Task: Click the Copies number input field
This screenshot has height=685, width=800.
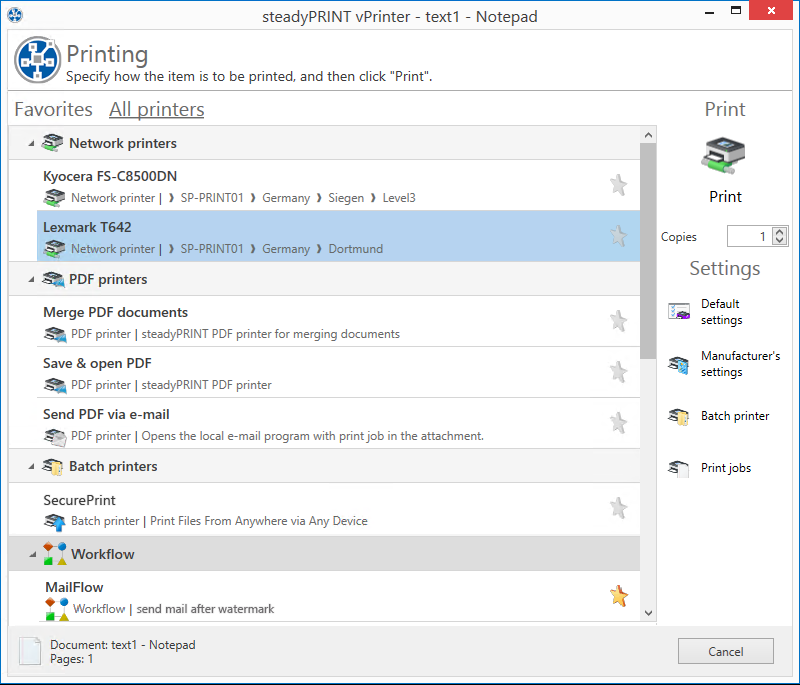Action: [x=748, y=237]
